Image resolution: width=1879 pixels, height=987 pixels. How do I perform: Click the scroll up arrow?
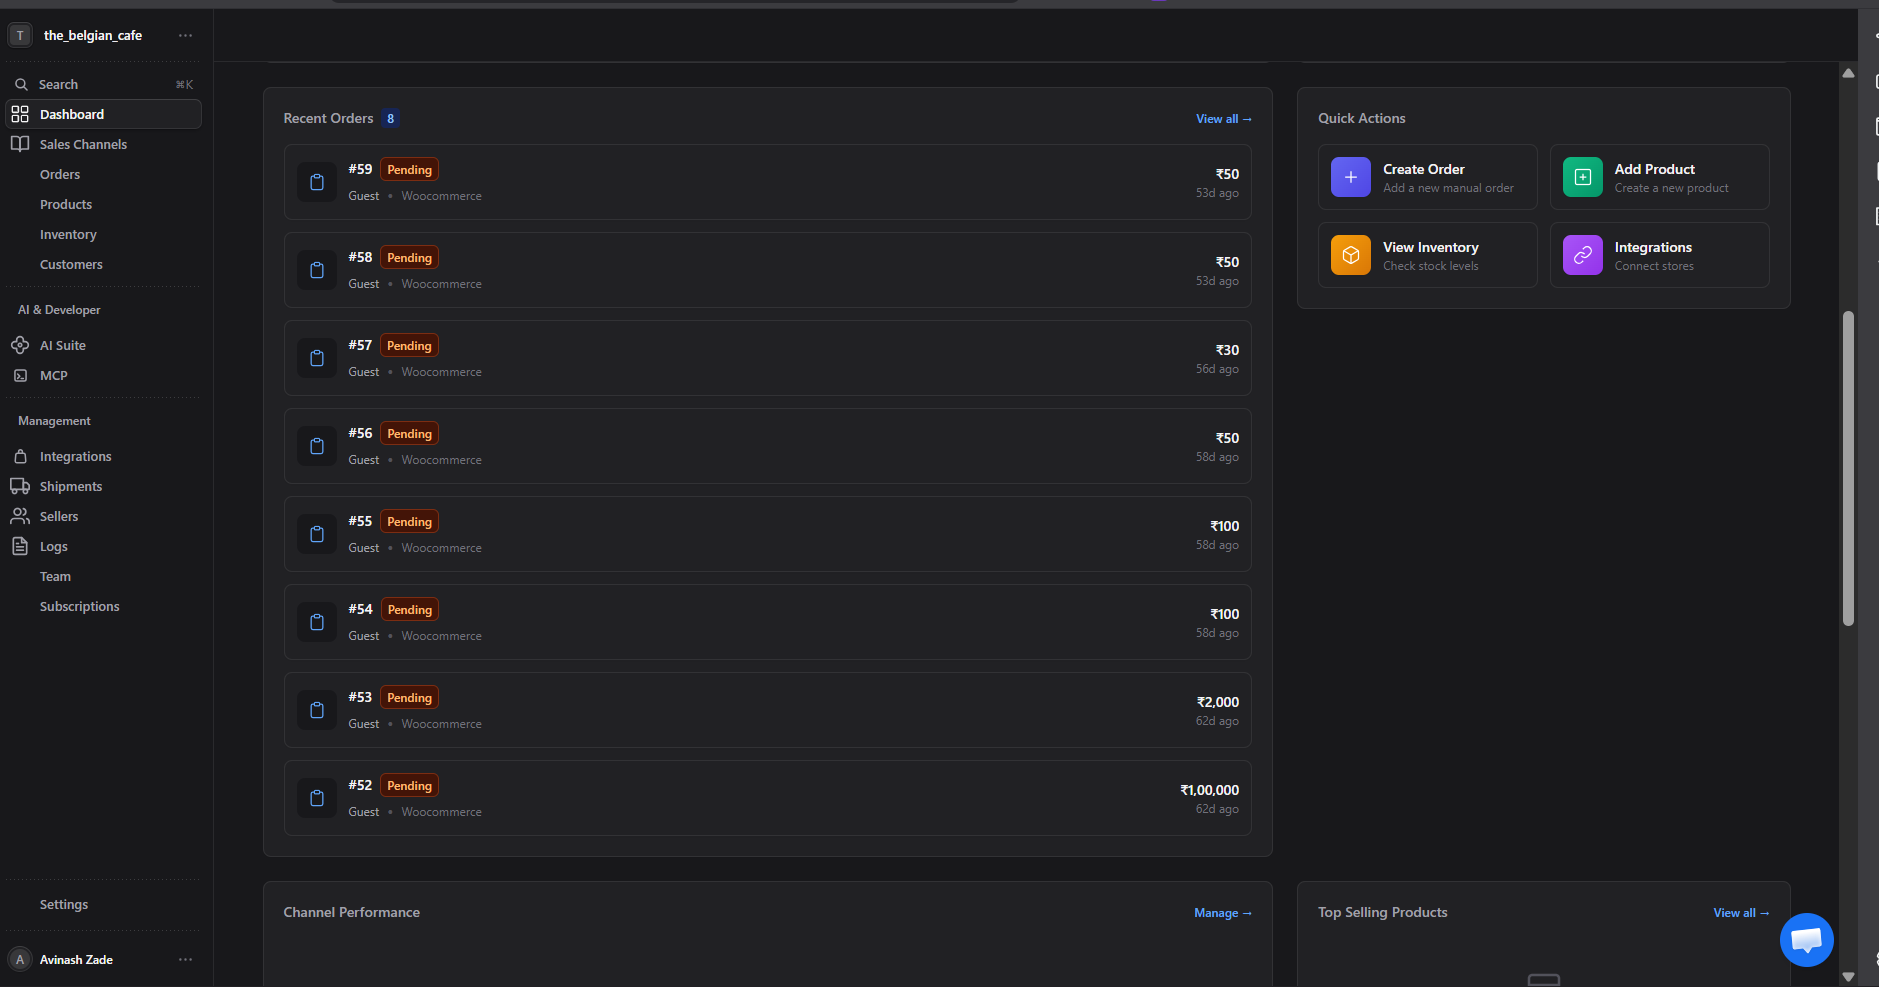(1848, 73)
